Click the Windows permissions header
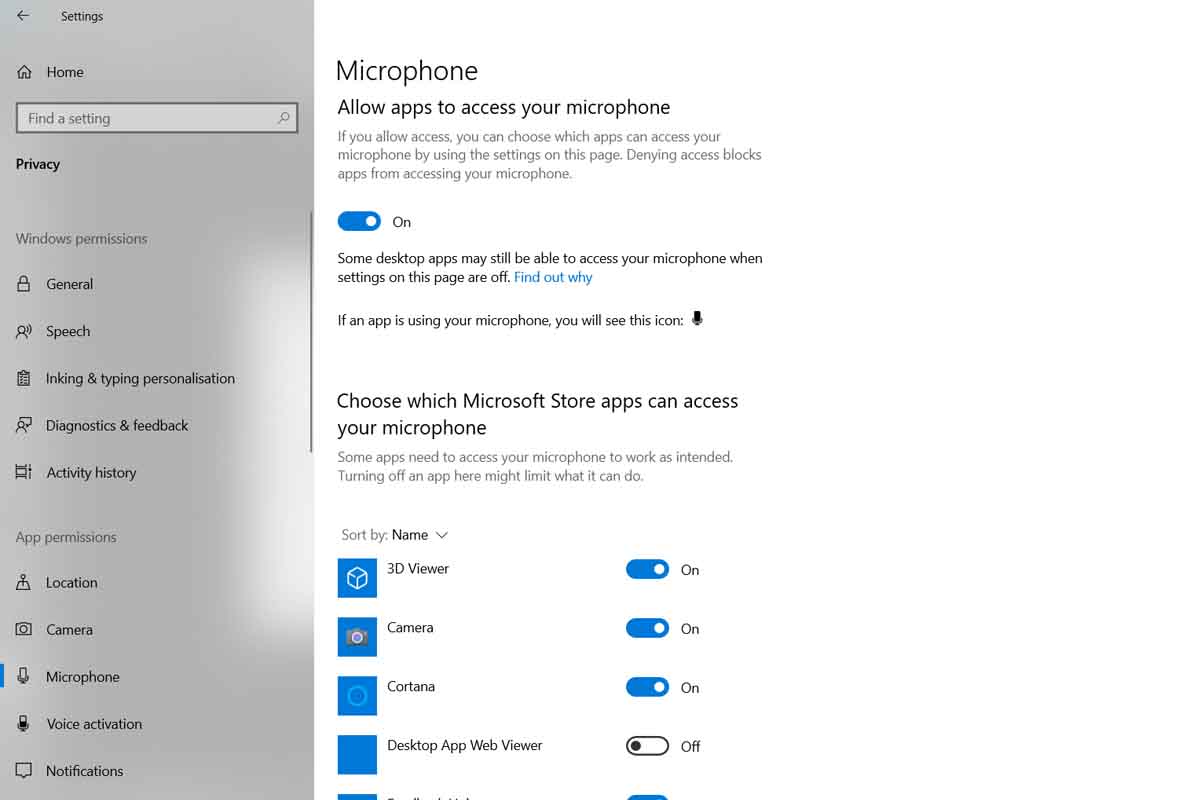 [x=81, y=239]
